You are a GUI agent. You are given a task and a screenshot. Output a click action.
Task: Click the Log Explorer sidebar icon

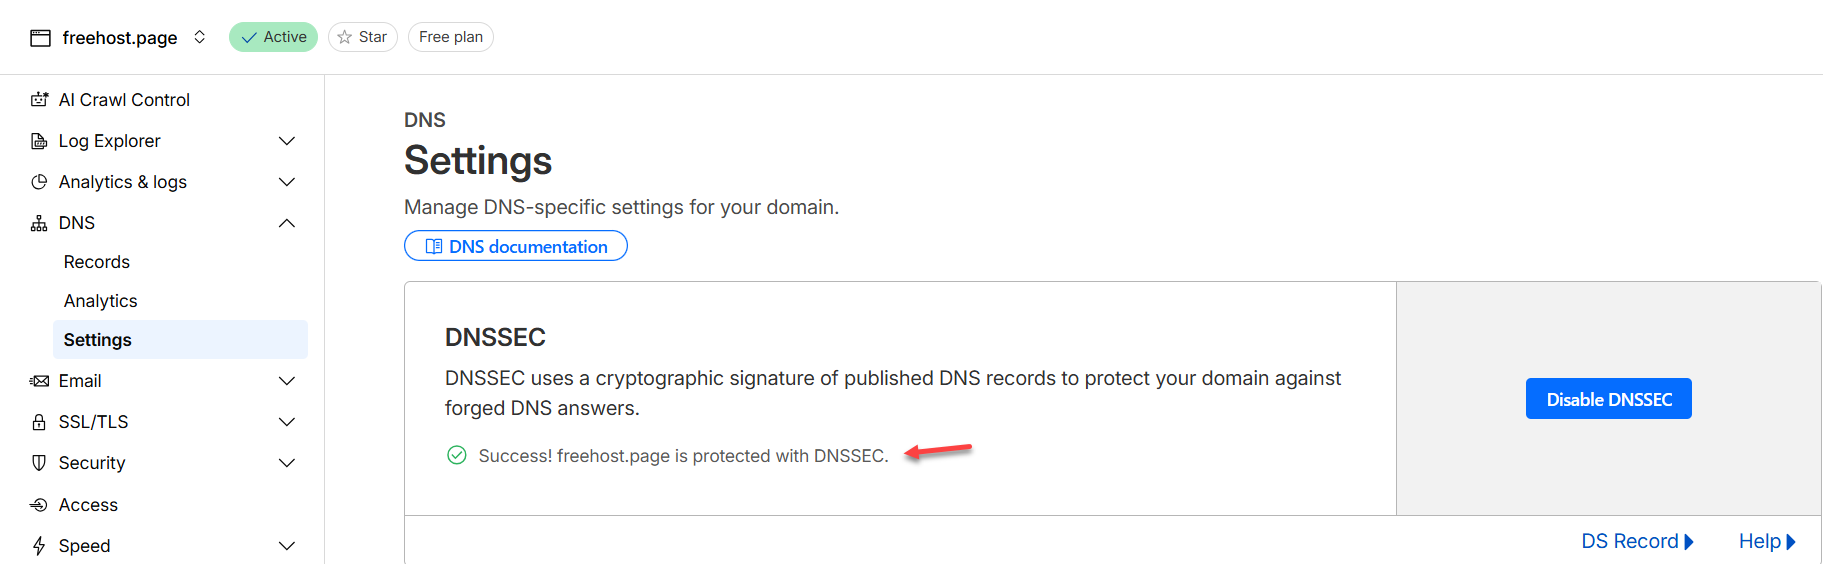point(39,141)
